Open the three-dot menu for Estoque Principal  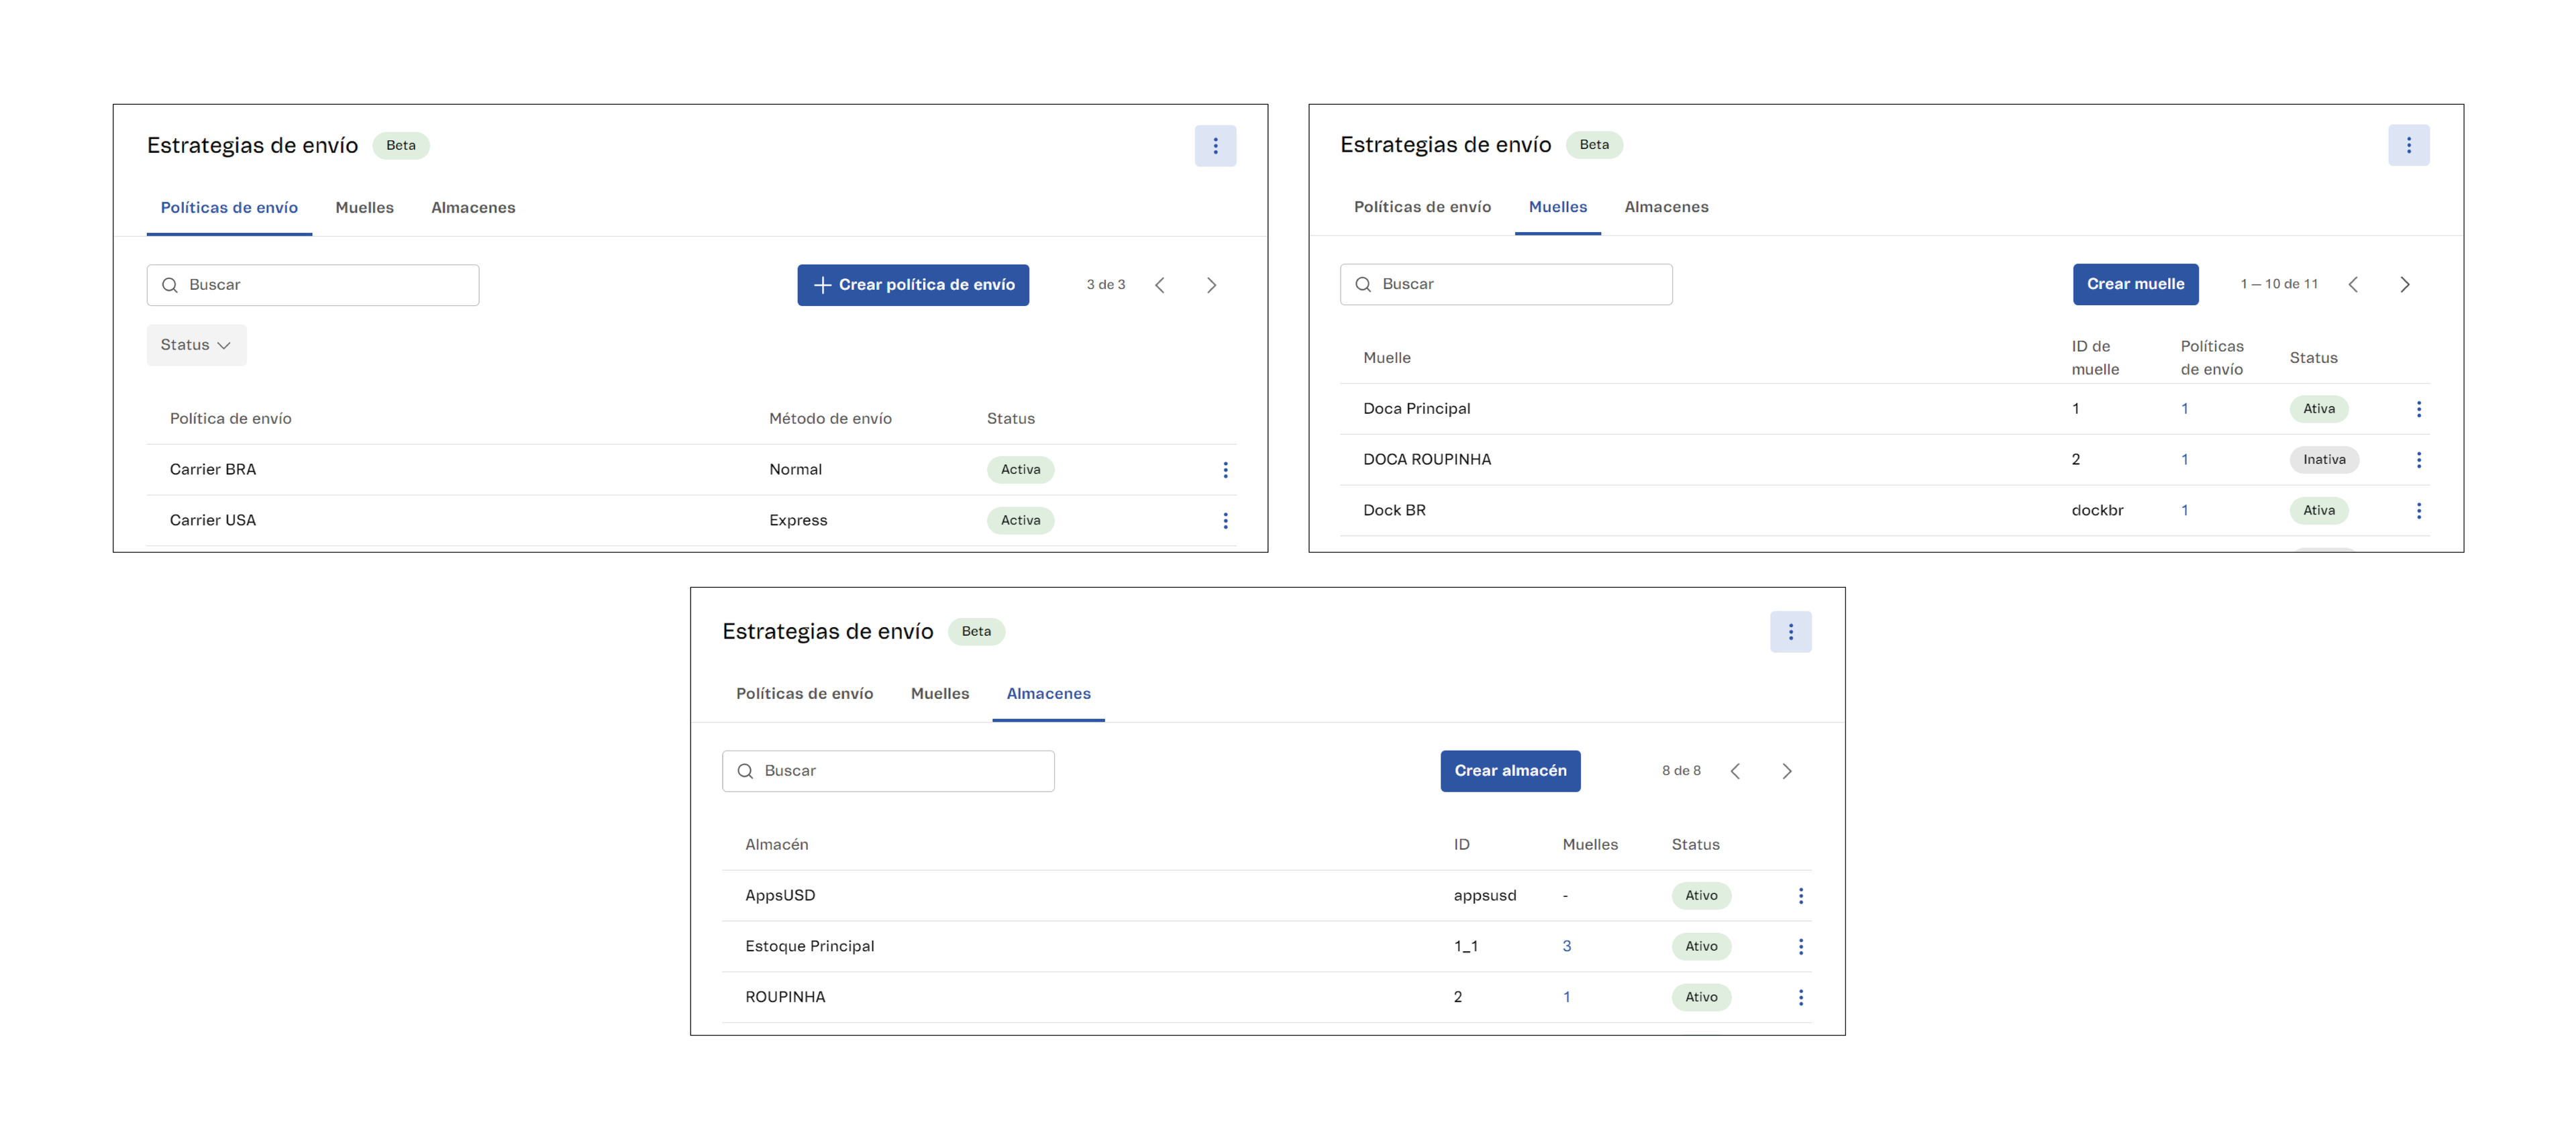pos(1800,946)
